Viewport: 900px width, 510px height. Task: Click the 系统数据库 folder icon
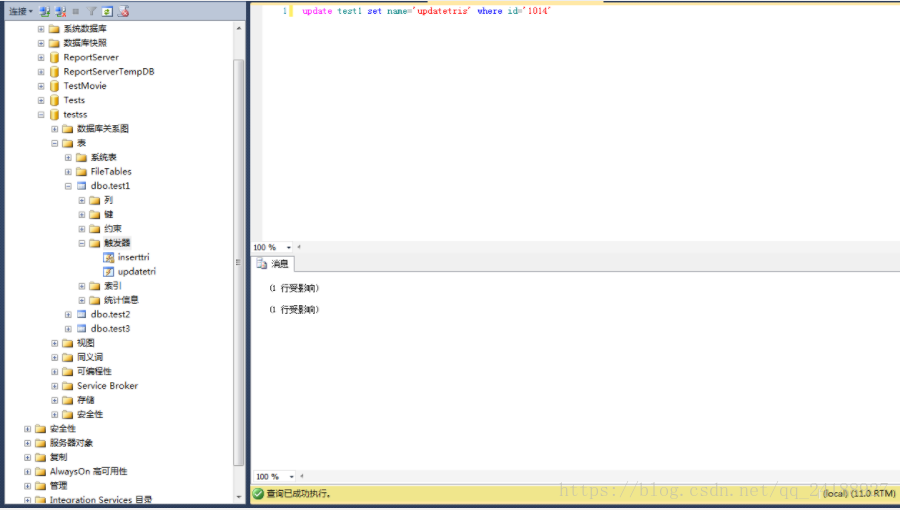55,29
